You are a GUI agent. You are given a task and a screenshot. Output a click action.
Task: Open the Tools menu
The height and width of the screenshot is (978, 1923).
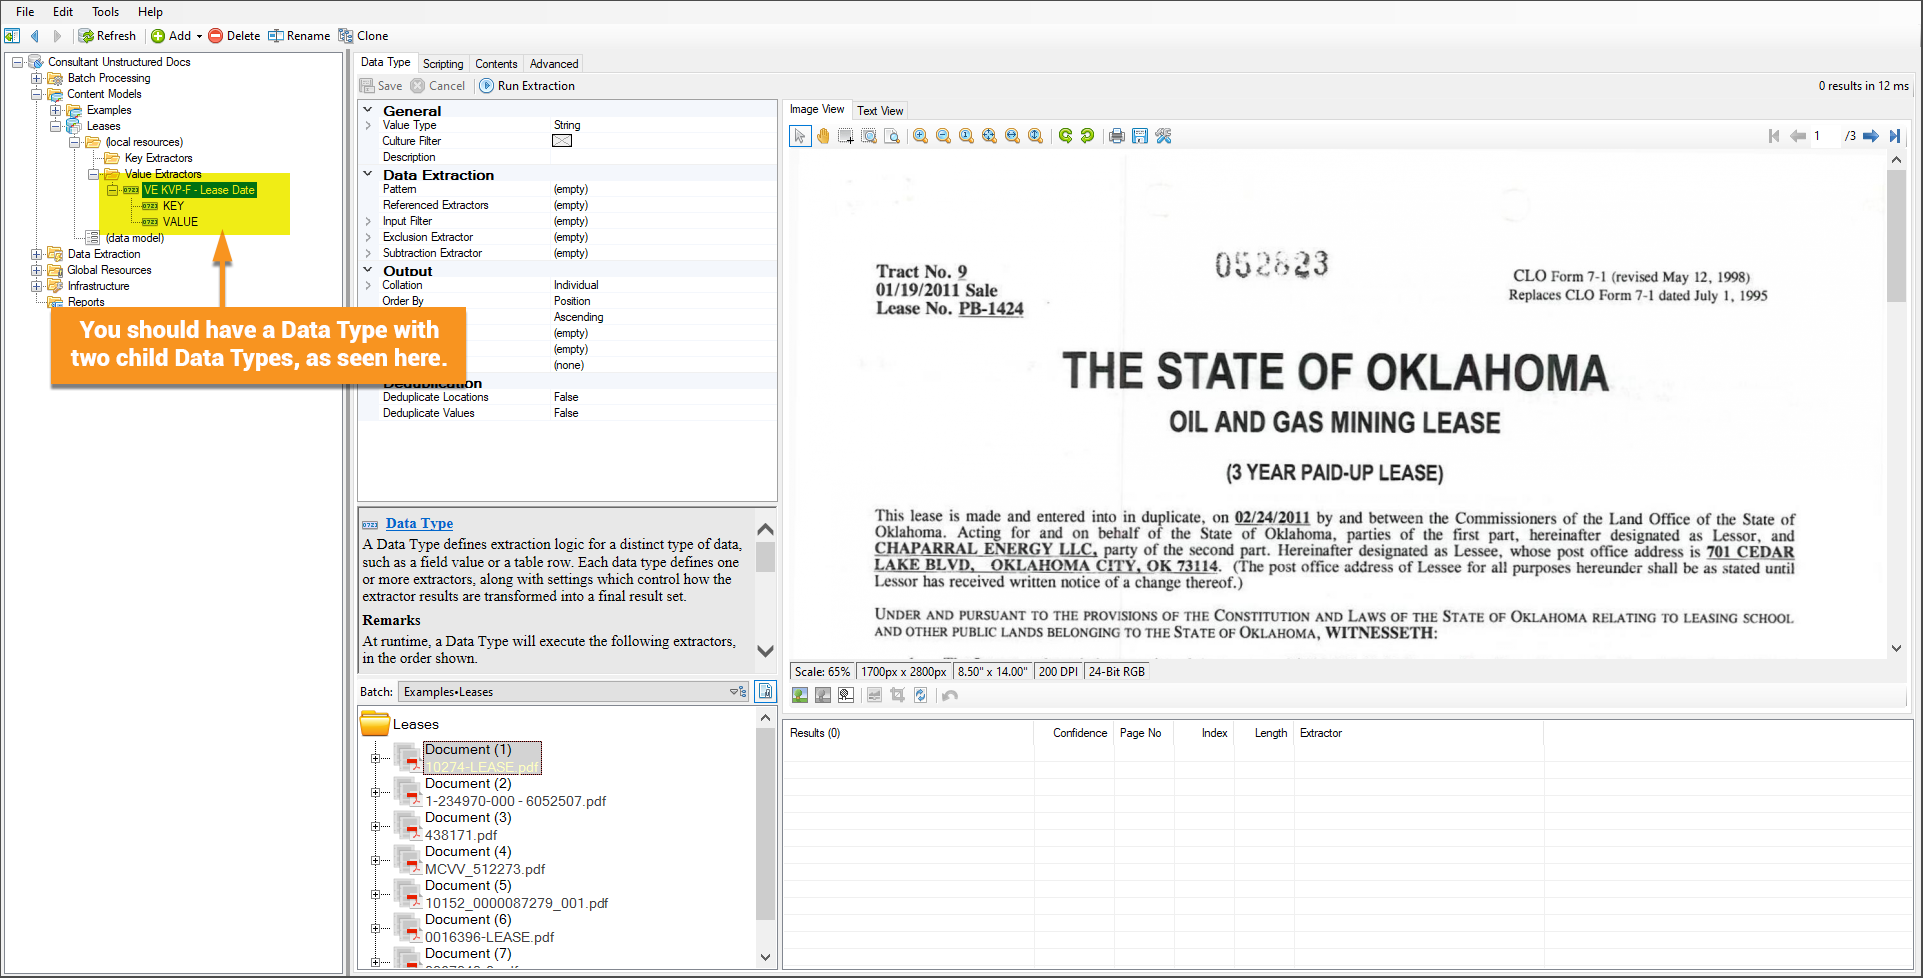click(106, 12)
